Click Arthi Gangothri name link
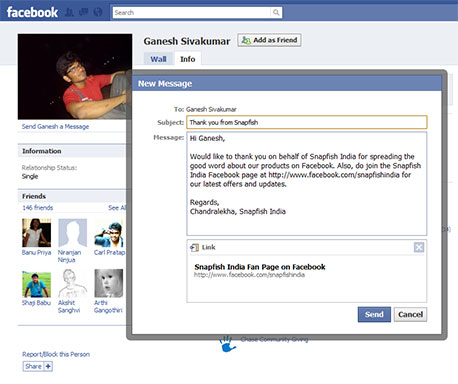The image size is (458, 384). [x=108, y=306]
